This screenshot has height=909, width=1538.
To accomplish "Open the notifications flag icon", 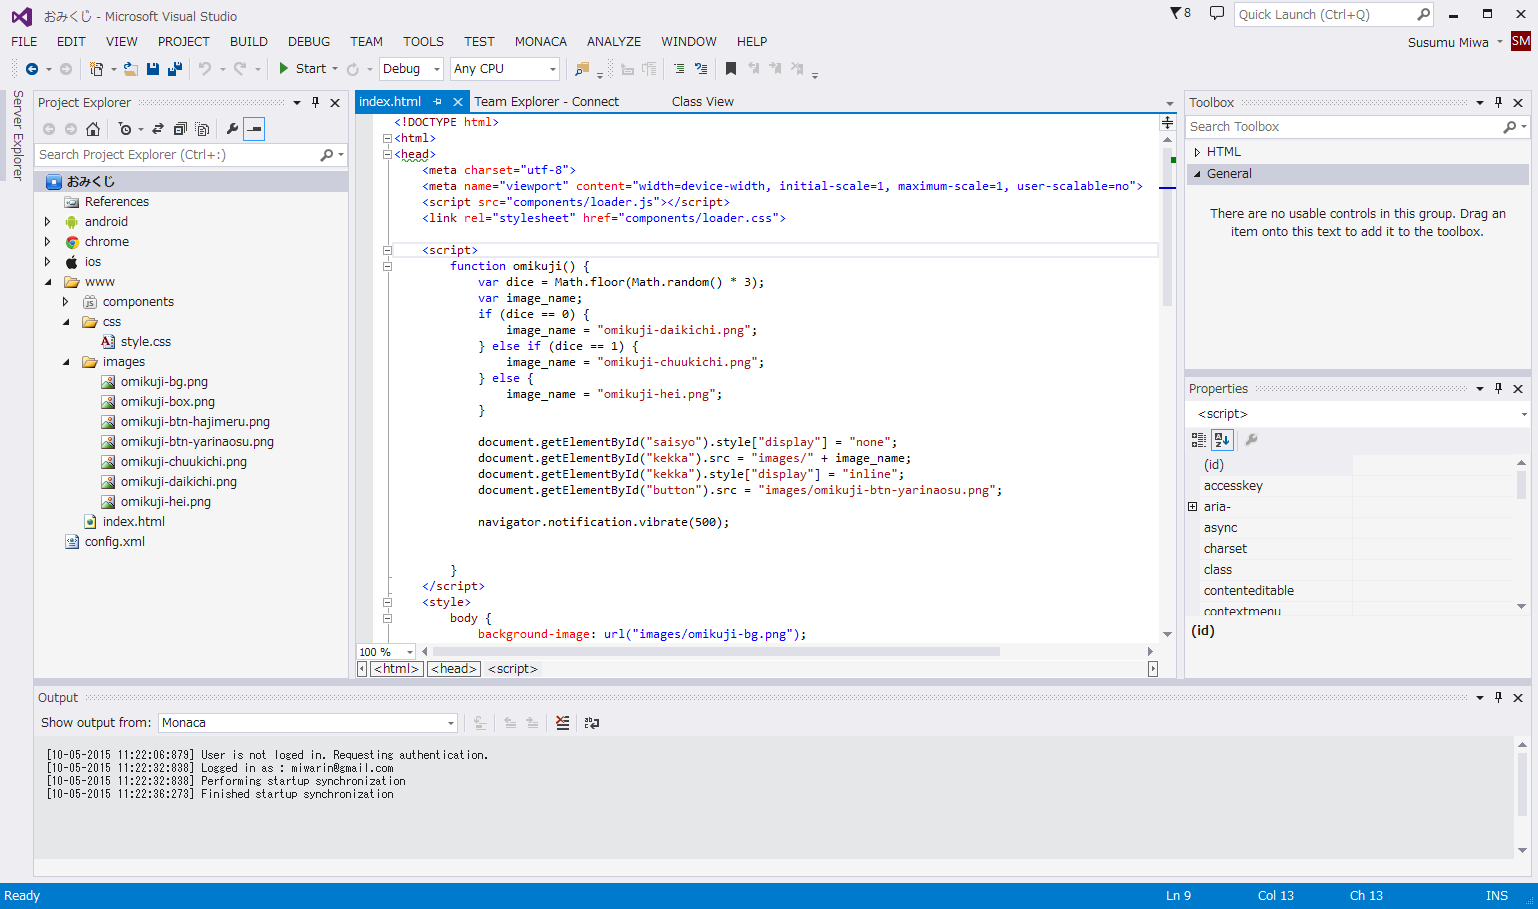I will 1177,14.
